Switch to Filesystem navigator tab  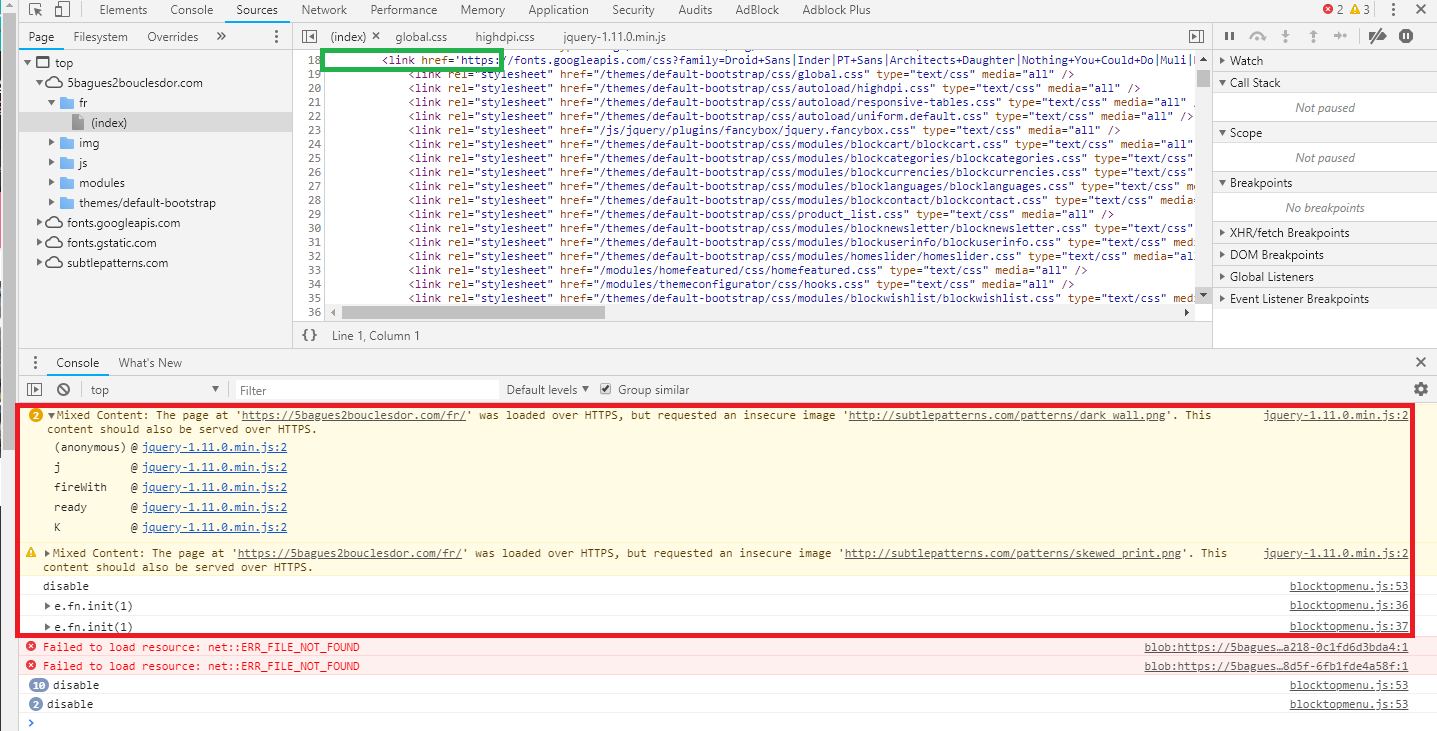pyautogui.click(x=101, y=37)
